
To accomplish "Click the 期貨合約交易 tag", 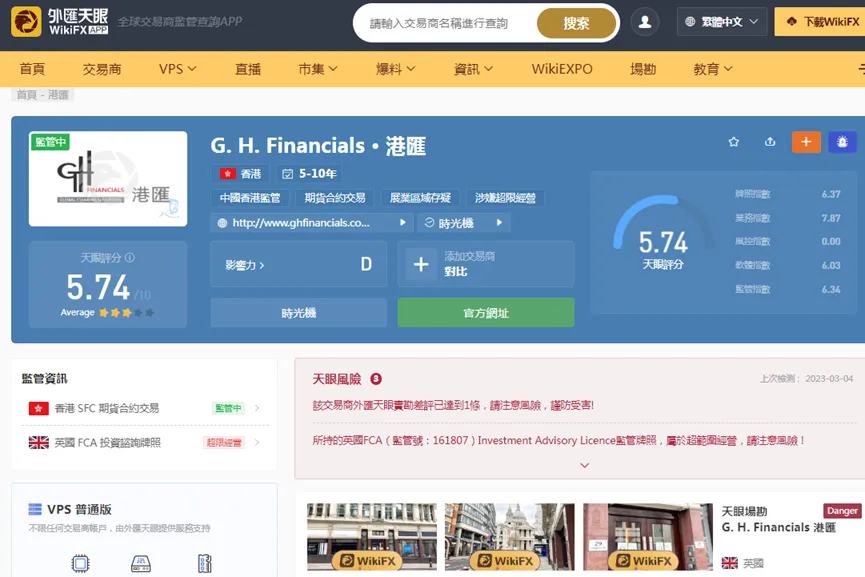I will pos(335,197).
